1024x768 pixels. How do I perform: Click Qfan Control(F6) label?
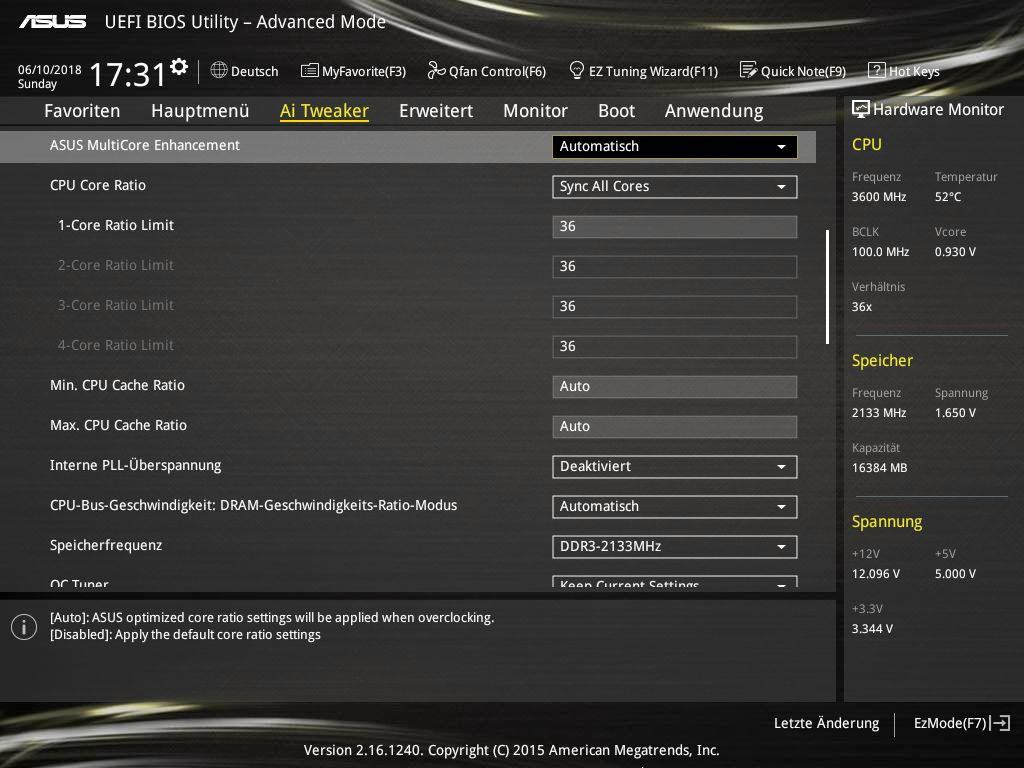(x=497, y=71)
